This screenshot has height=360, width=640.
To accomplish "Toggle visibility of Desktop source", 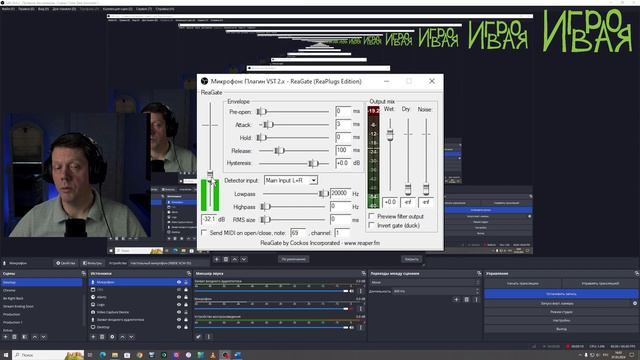I will click(x=179, y=327).
